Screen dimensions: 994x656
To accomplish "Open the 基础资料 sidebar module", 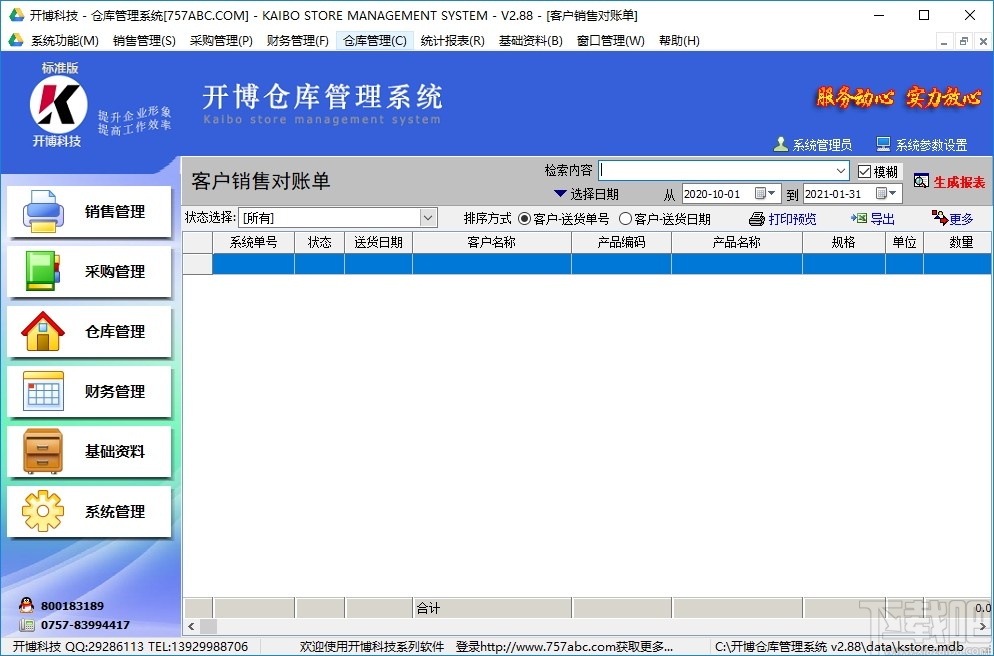I will (x=89, y=451).
